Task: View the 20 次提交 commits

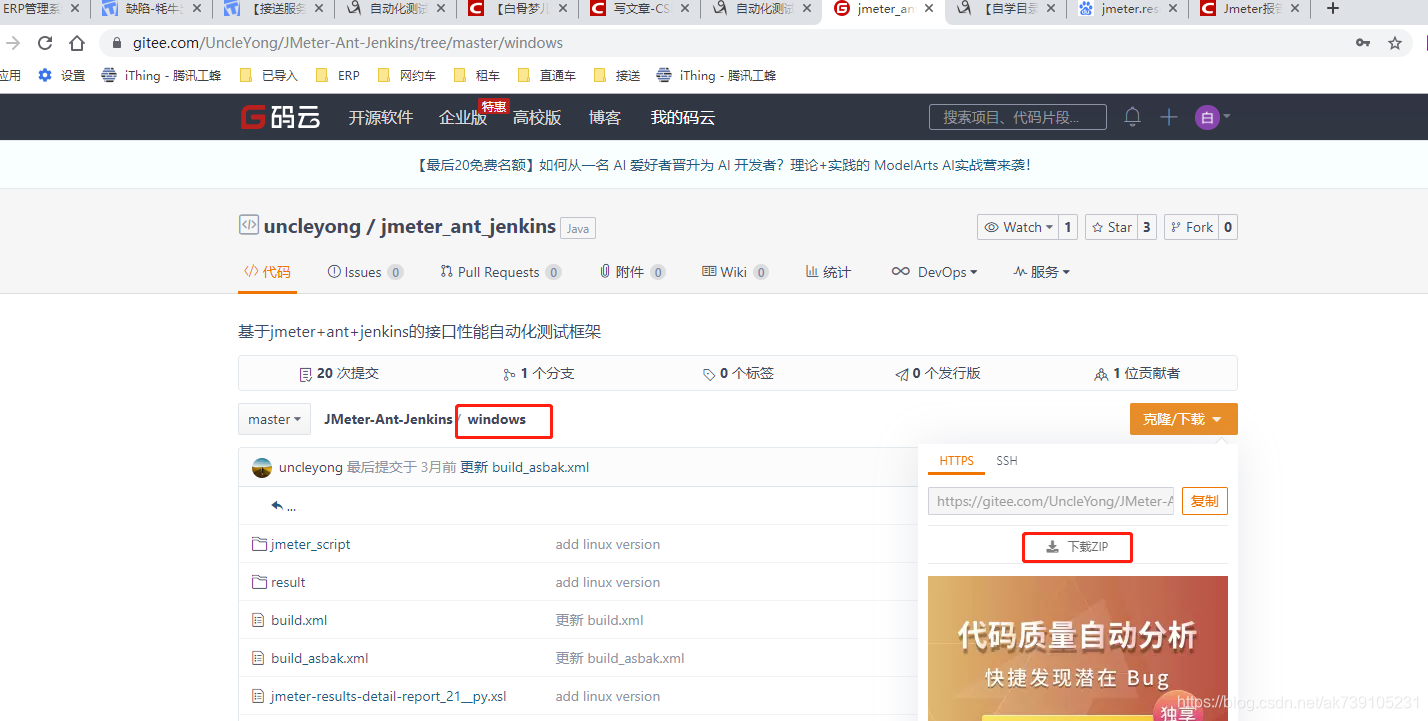Action: (339, 373)
